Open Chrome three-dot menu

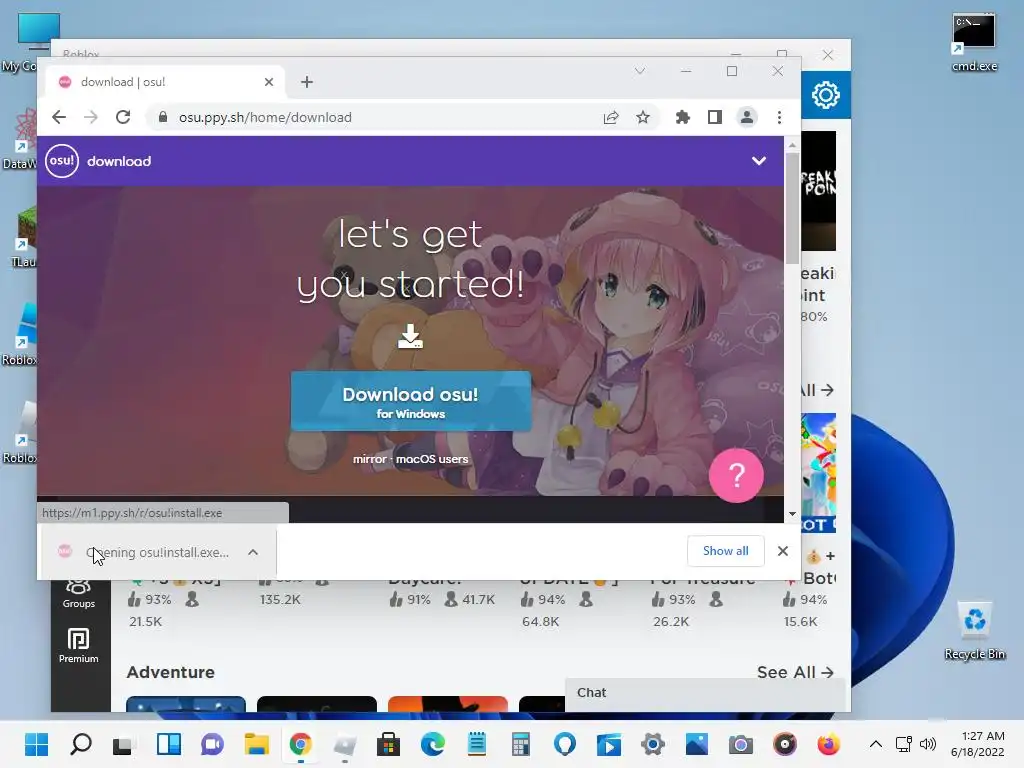point(779,118)
